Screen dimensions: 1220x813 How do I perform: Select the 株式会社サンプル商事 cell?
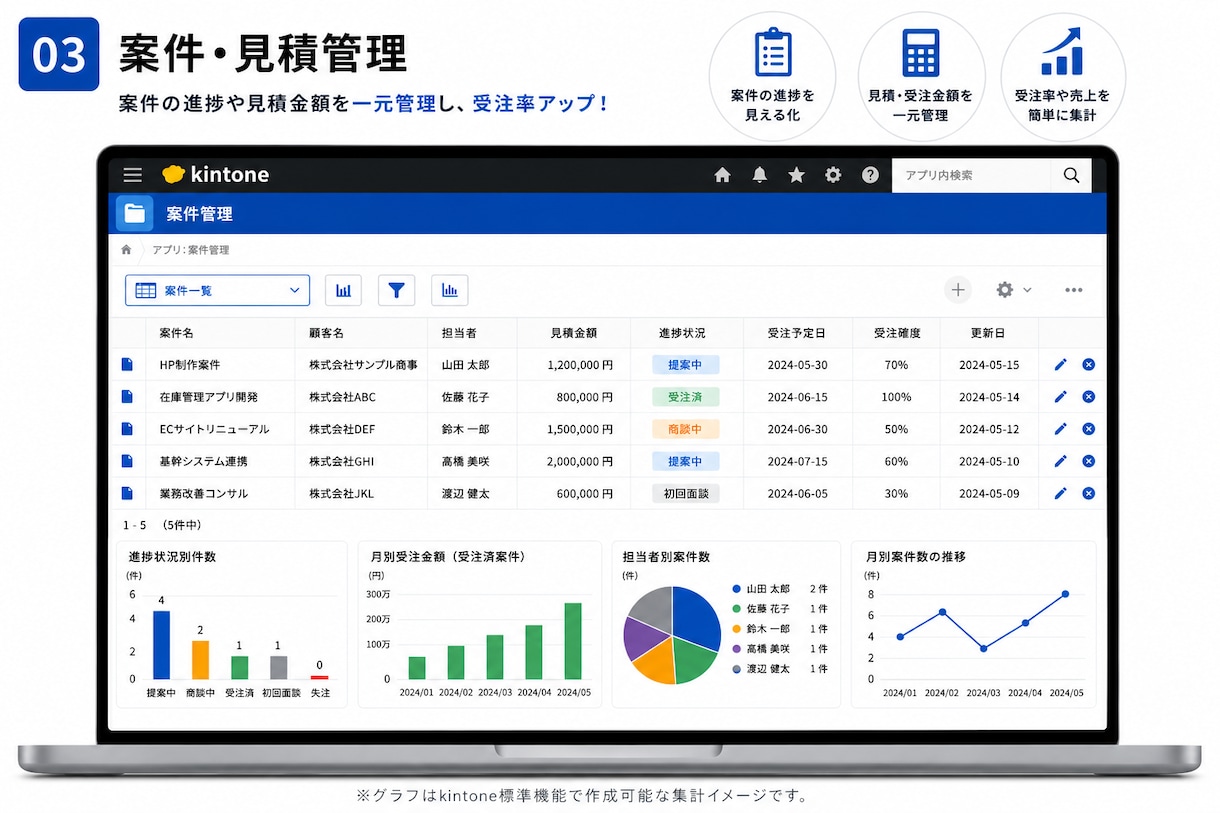click(363, 365)
